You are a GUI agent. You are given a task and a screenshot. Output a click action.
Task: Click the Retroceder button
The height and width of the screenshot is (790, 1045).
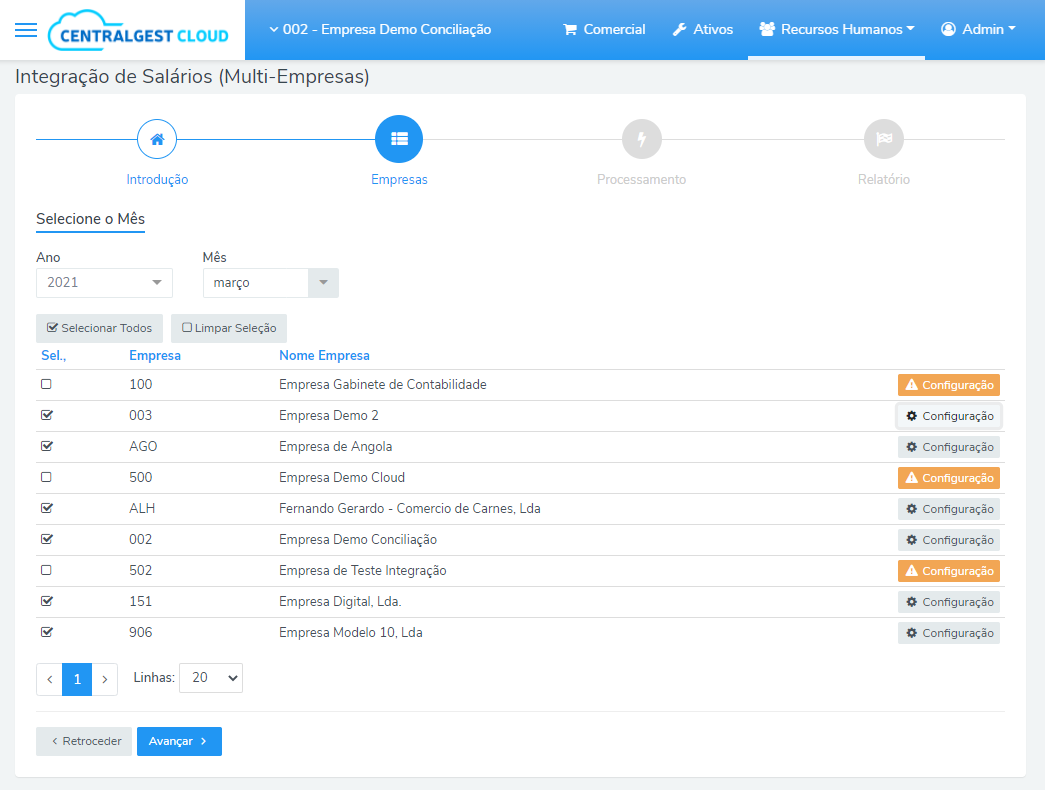[84, 741]
